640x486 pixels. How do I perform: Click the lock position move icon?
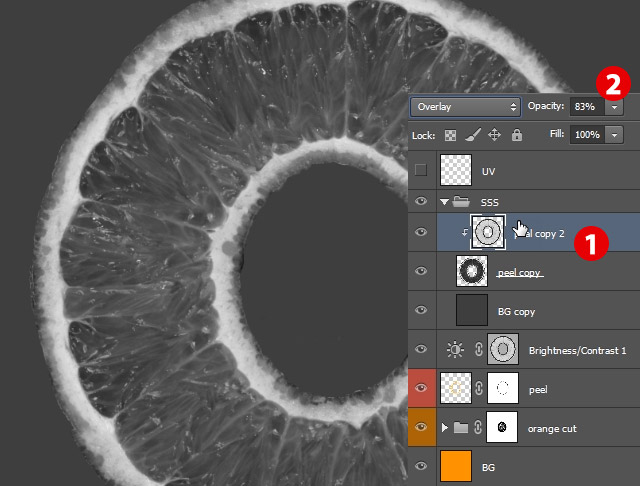(494, 135)
